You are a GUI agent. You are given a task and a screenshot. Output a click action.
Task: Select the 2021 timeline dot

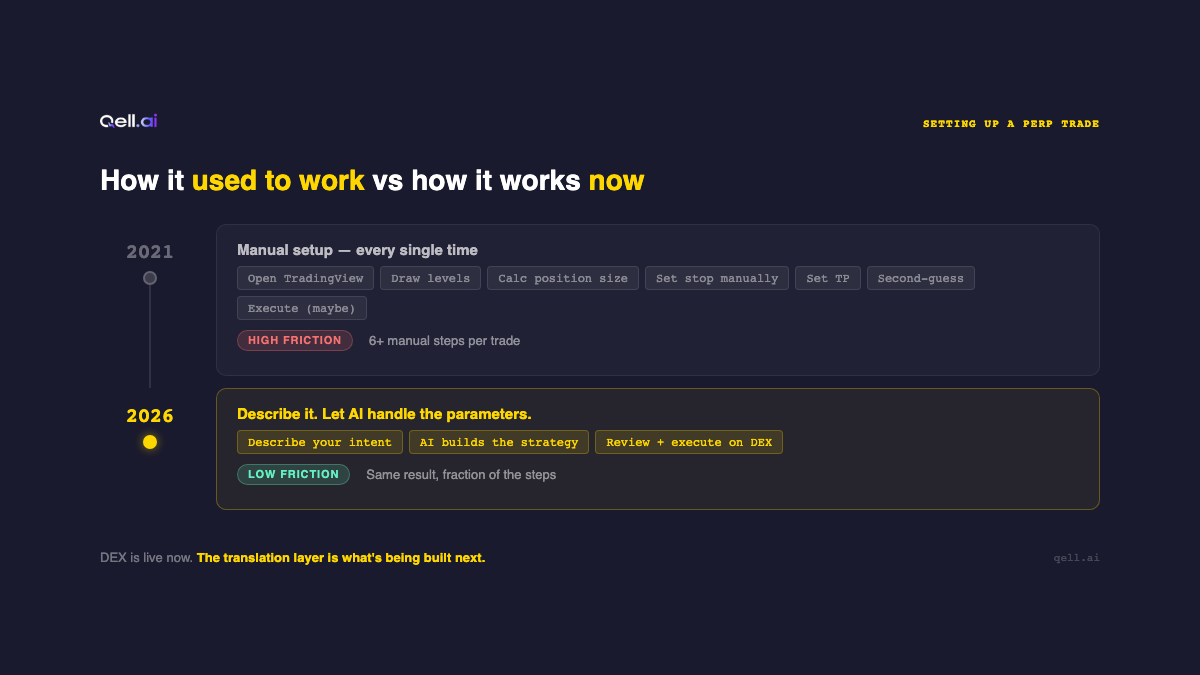coord(150,278)
